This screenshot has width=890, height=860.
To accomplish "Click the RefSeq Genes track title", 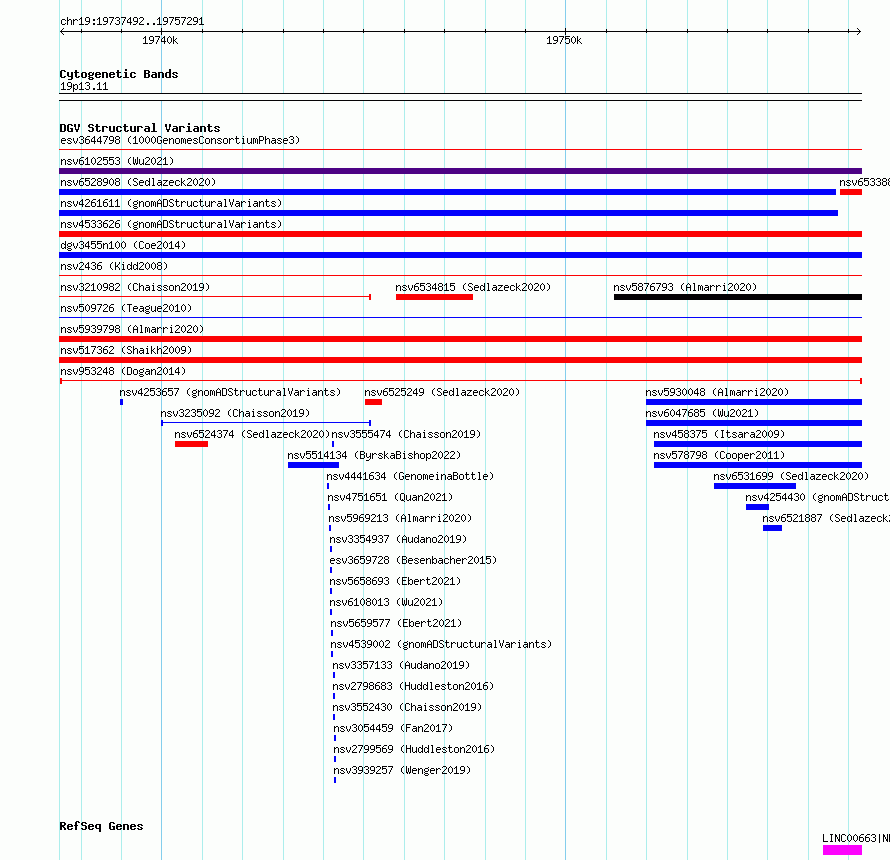I will pos(102,826).
